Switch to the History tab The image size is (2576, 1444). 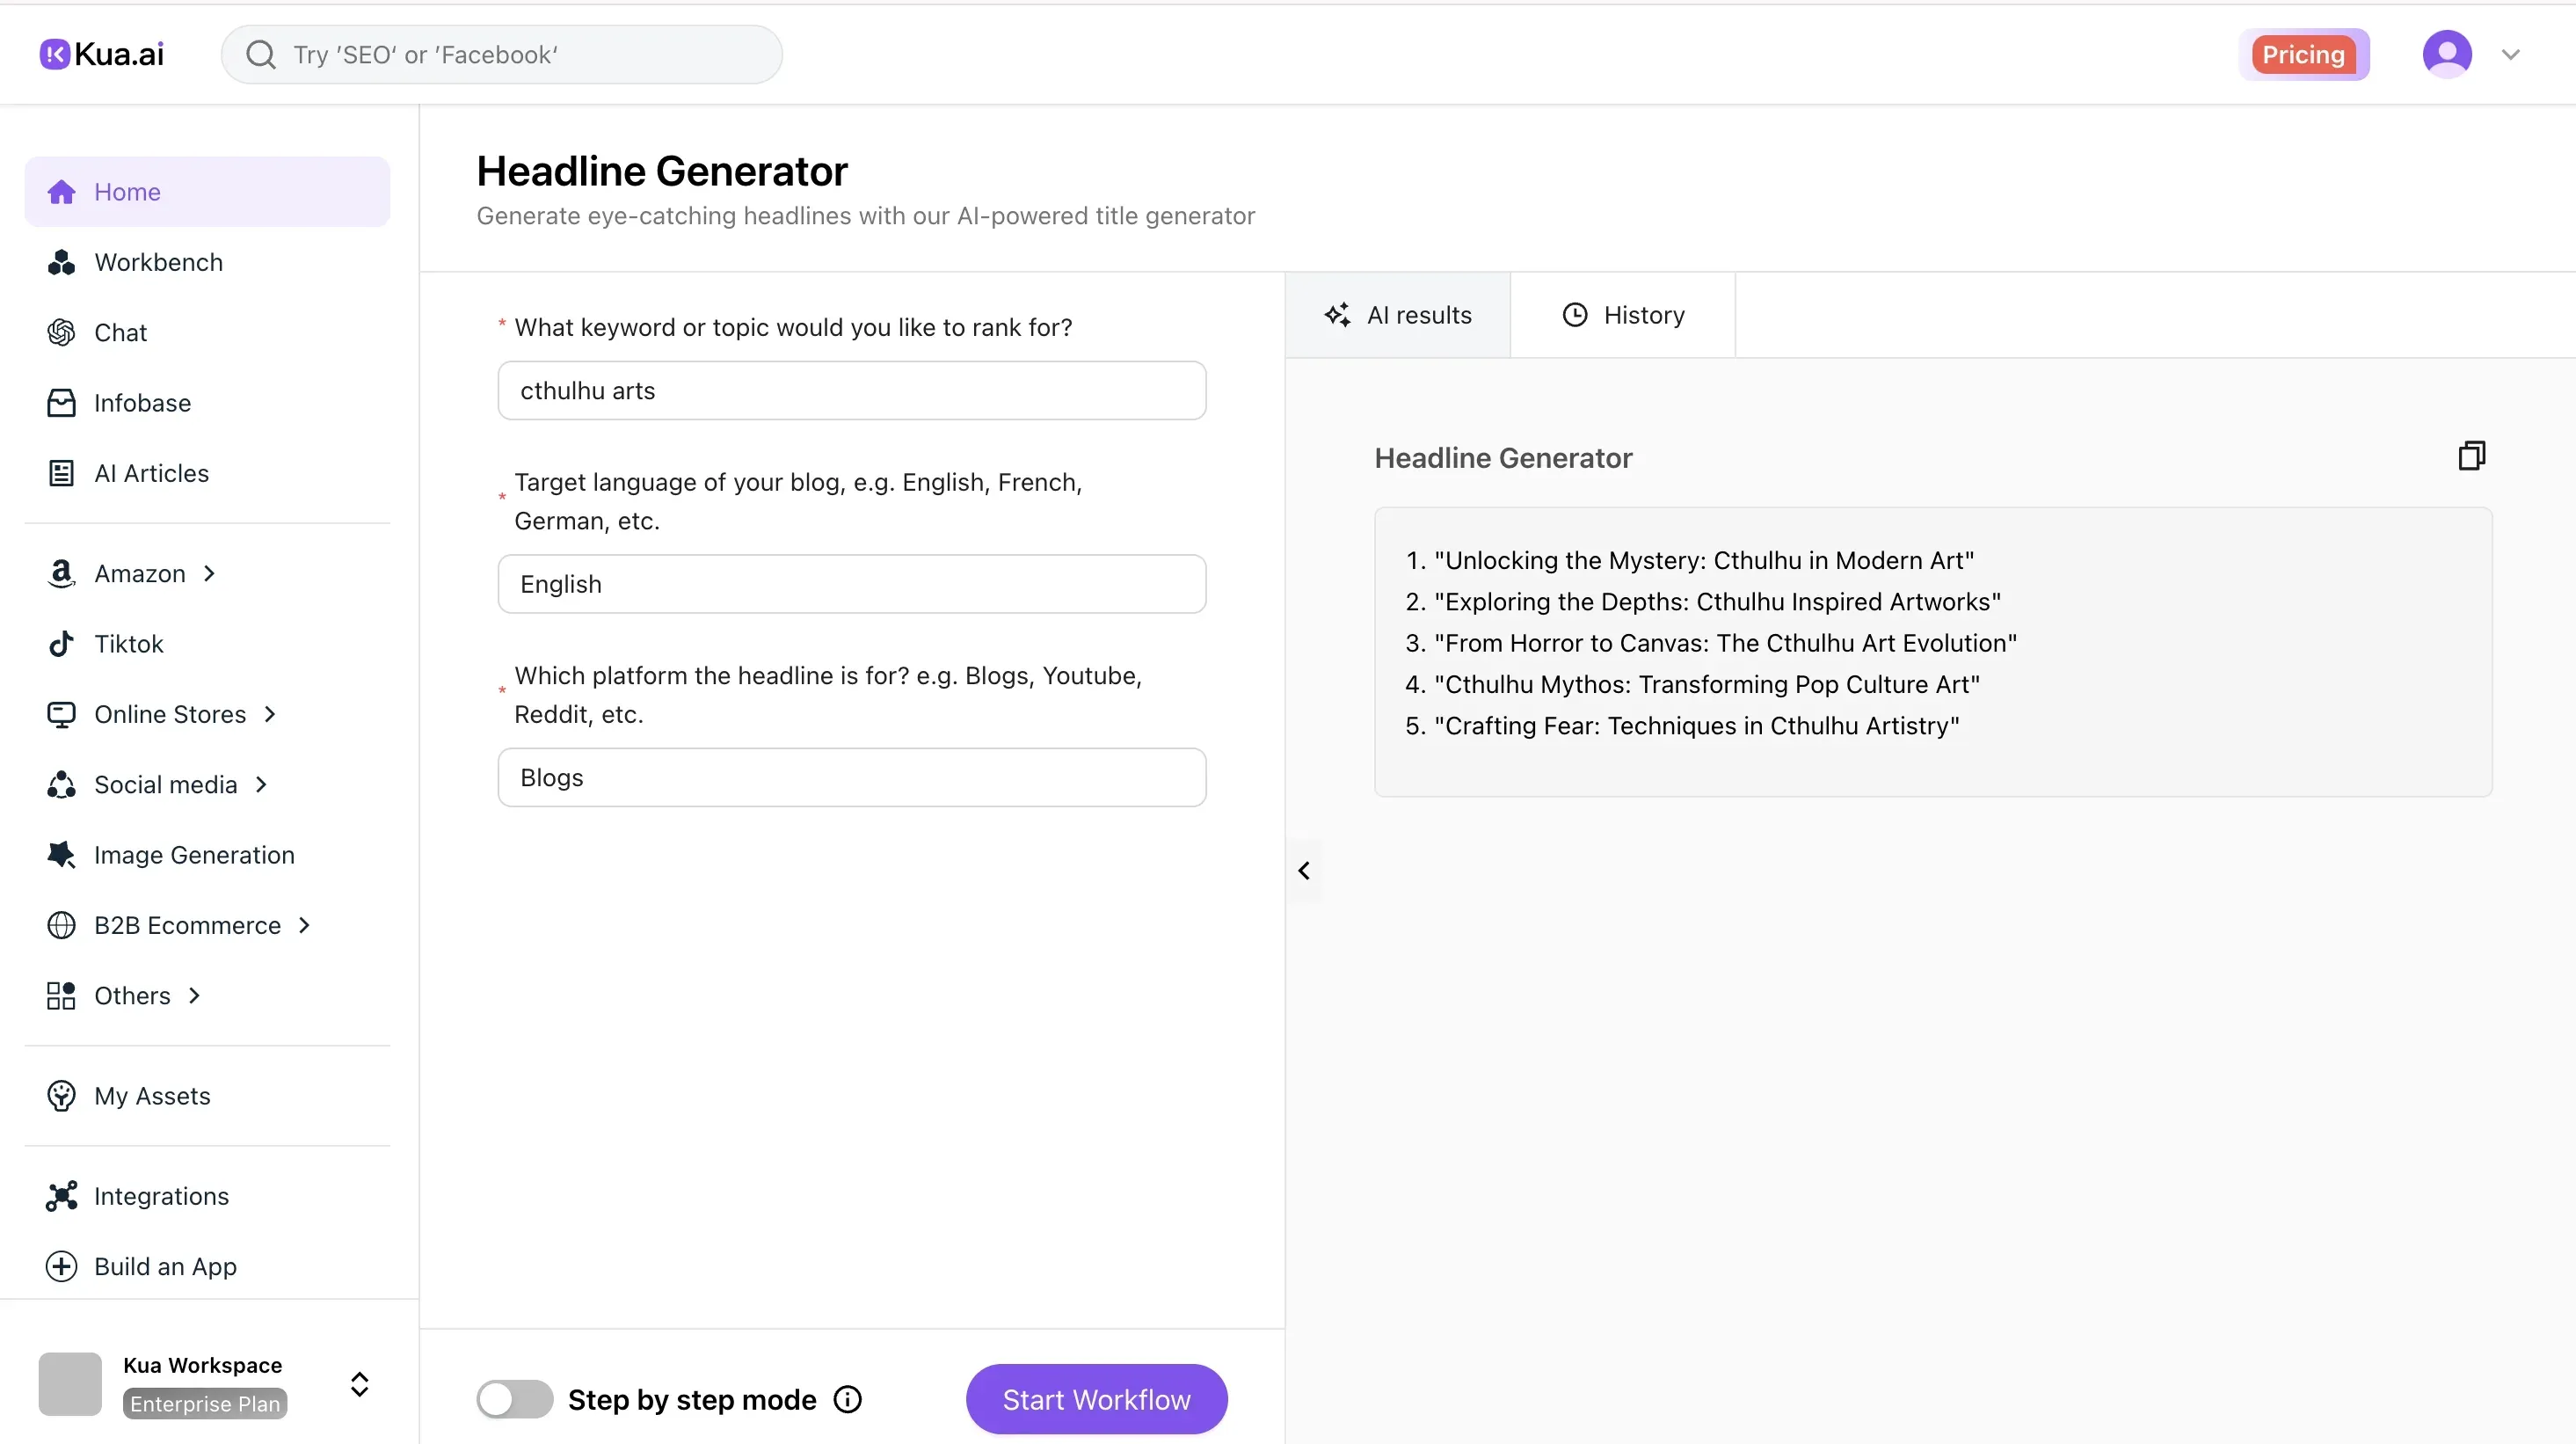tap(1621, 314)
